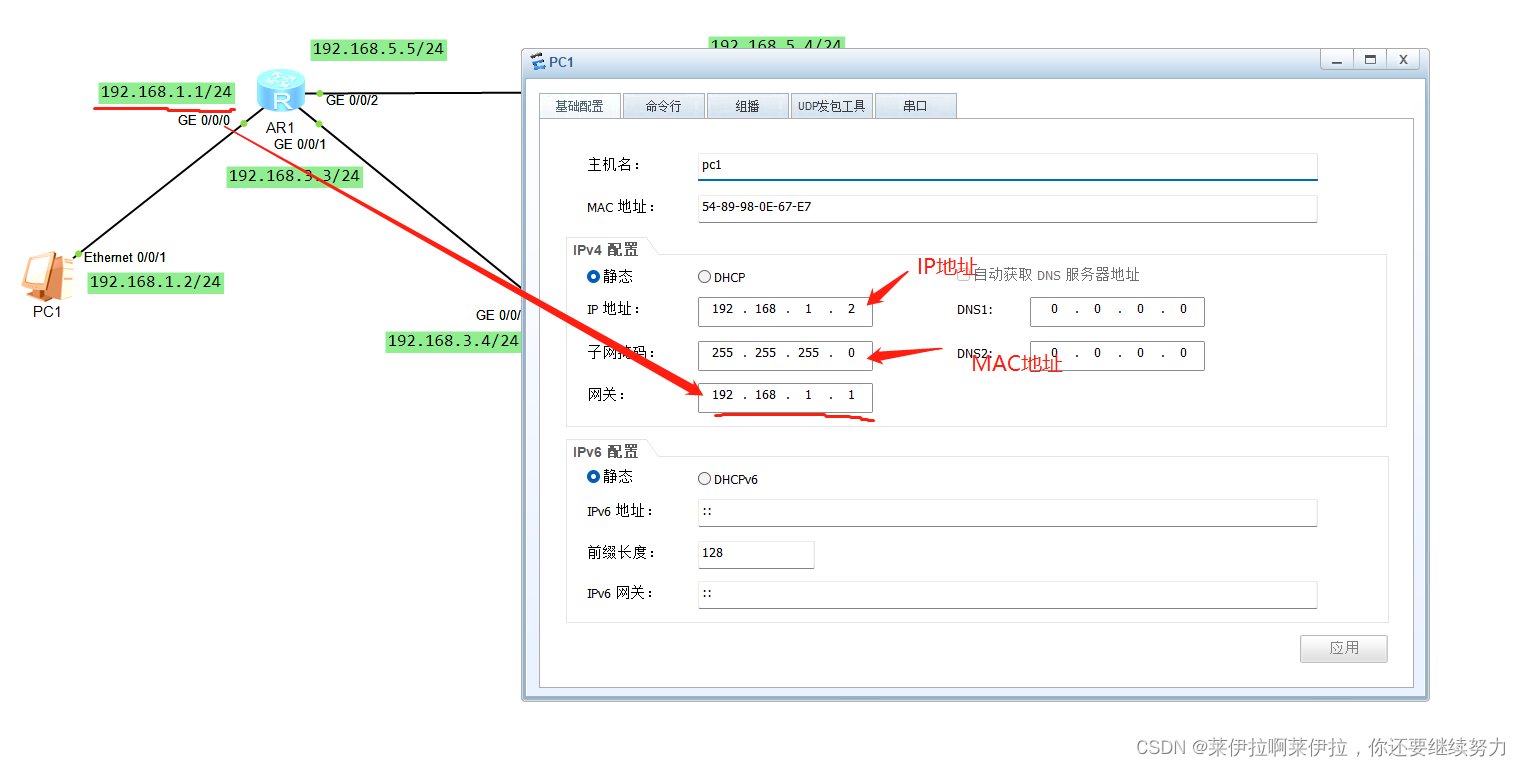Image resolution: width=1520 pixels, height=766 pixels.
Task: Click the IPv6 地址 input field
Action: point(1007,512)
